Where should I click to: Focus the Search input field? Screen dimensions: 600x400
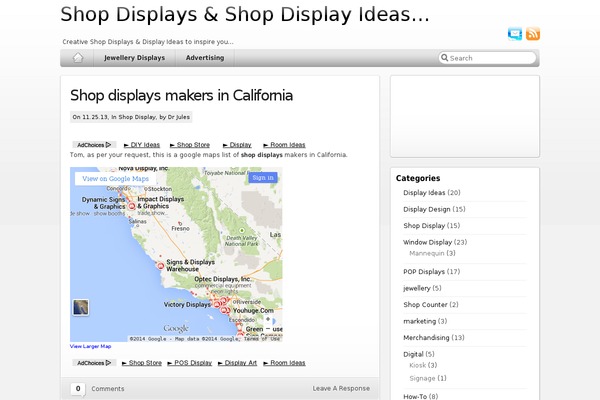[x=488, y=58]
